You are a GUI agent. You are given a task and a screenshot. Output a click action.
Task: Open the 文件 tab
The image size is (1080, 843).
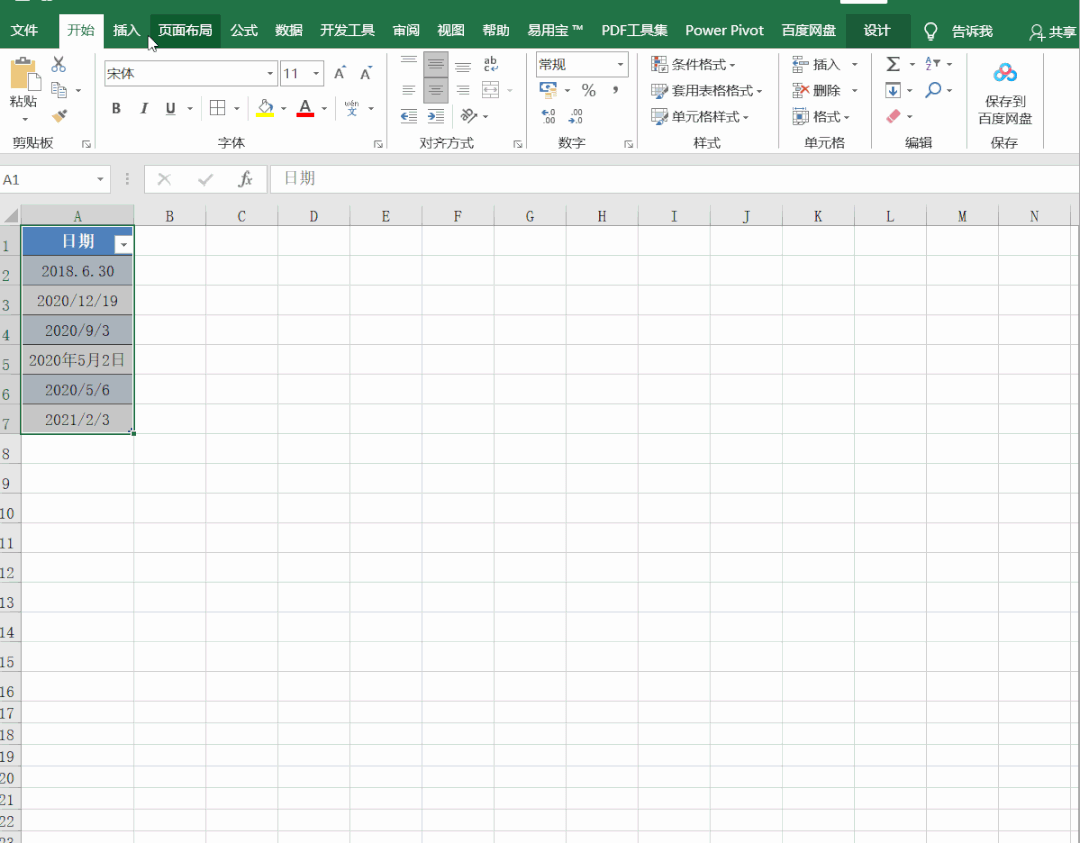(24, 30)
